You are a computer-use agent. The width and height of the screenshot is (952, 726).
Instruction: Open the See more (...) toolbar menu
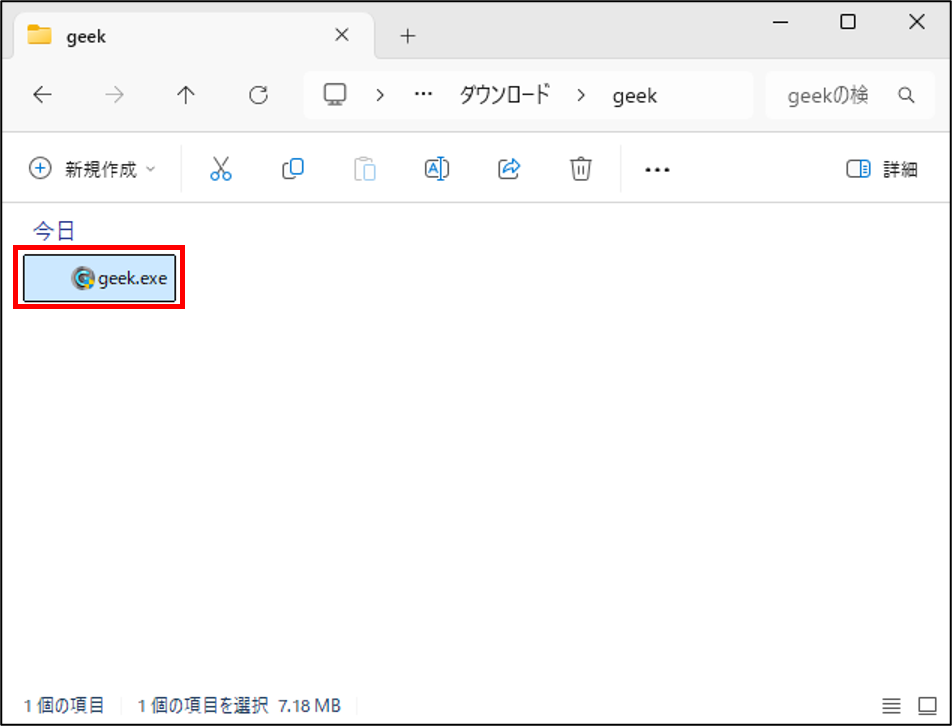click(656, 169)
